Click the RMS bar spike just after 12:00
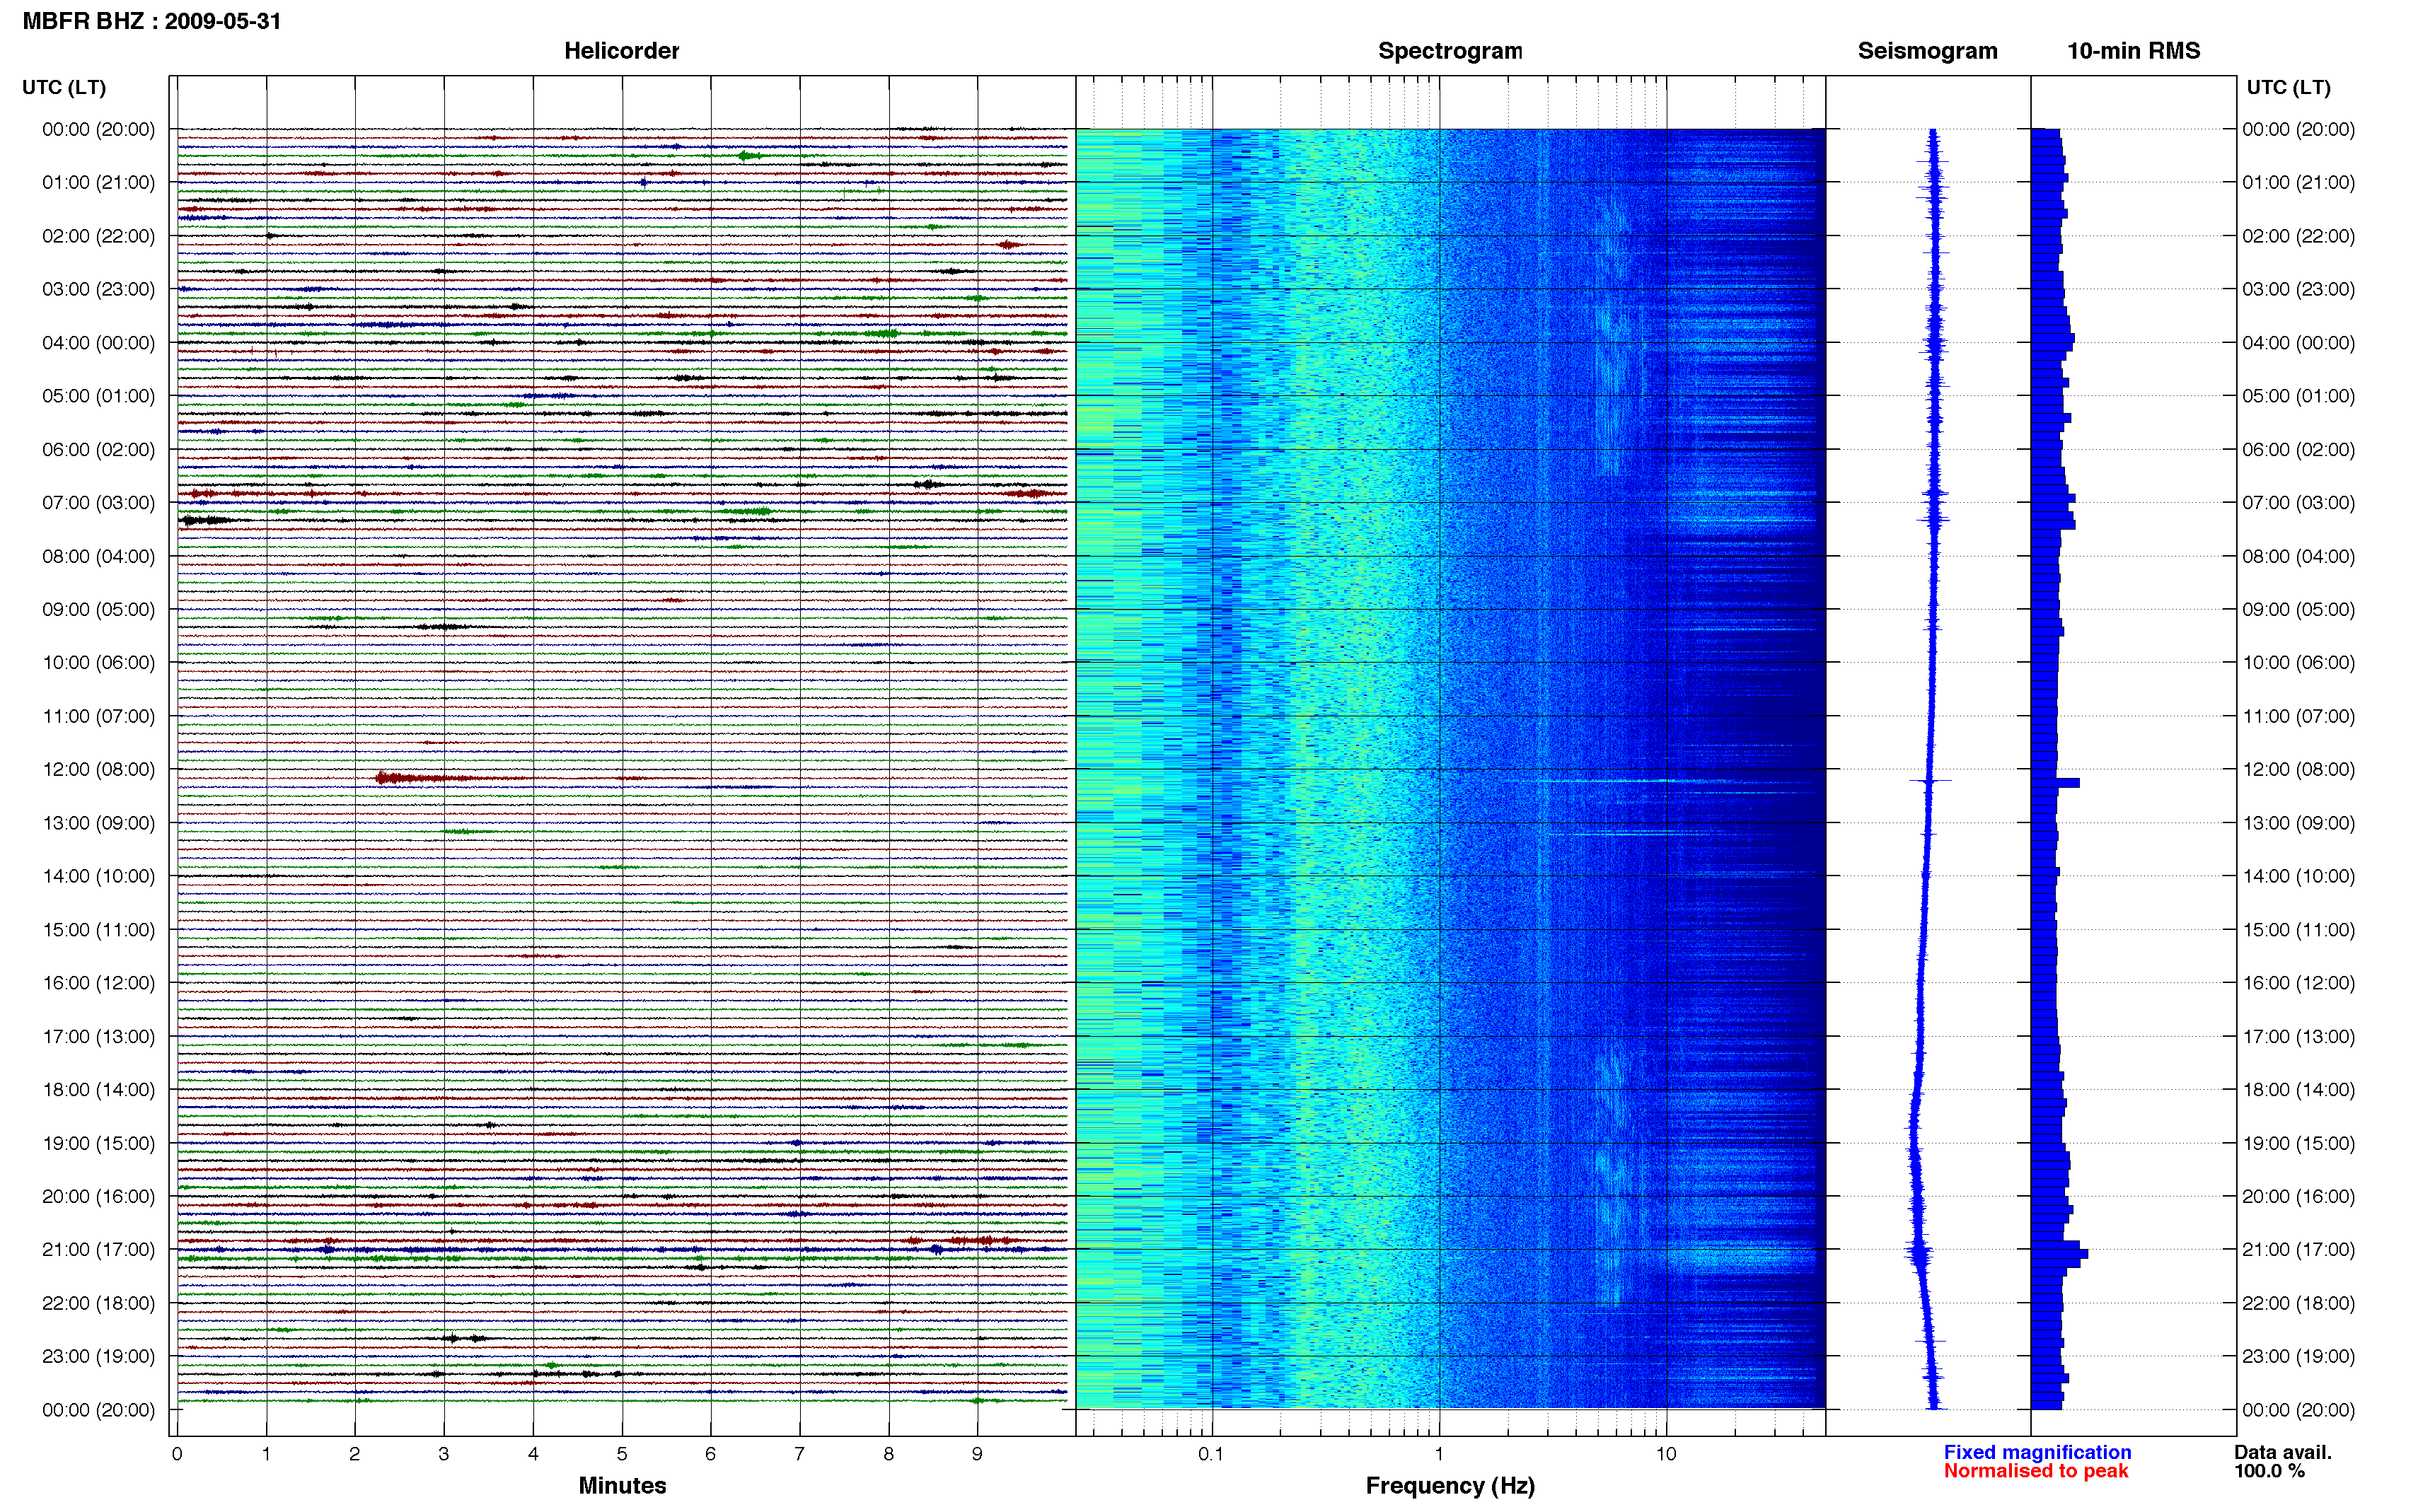Viewport: 2418px width, 1512px height. pos(2055,783)
